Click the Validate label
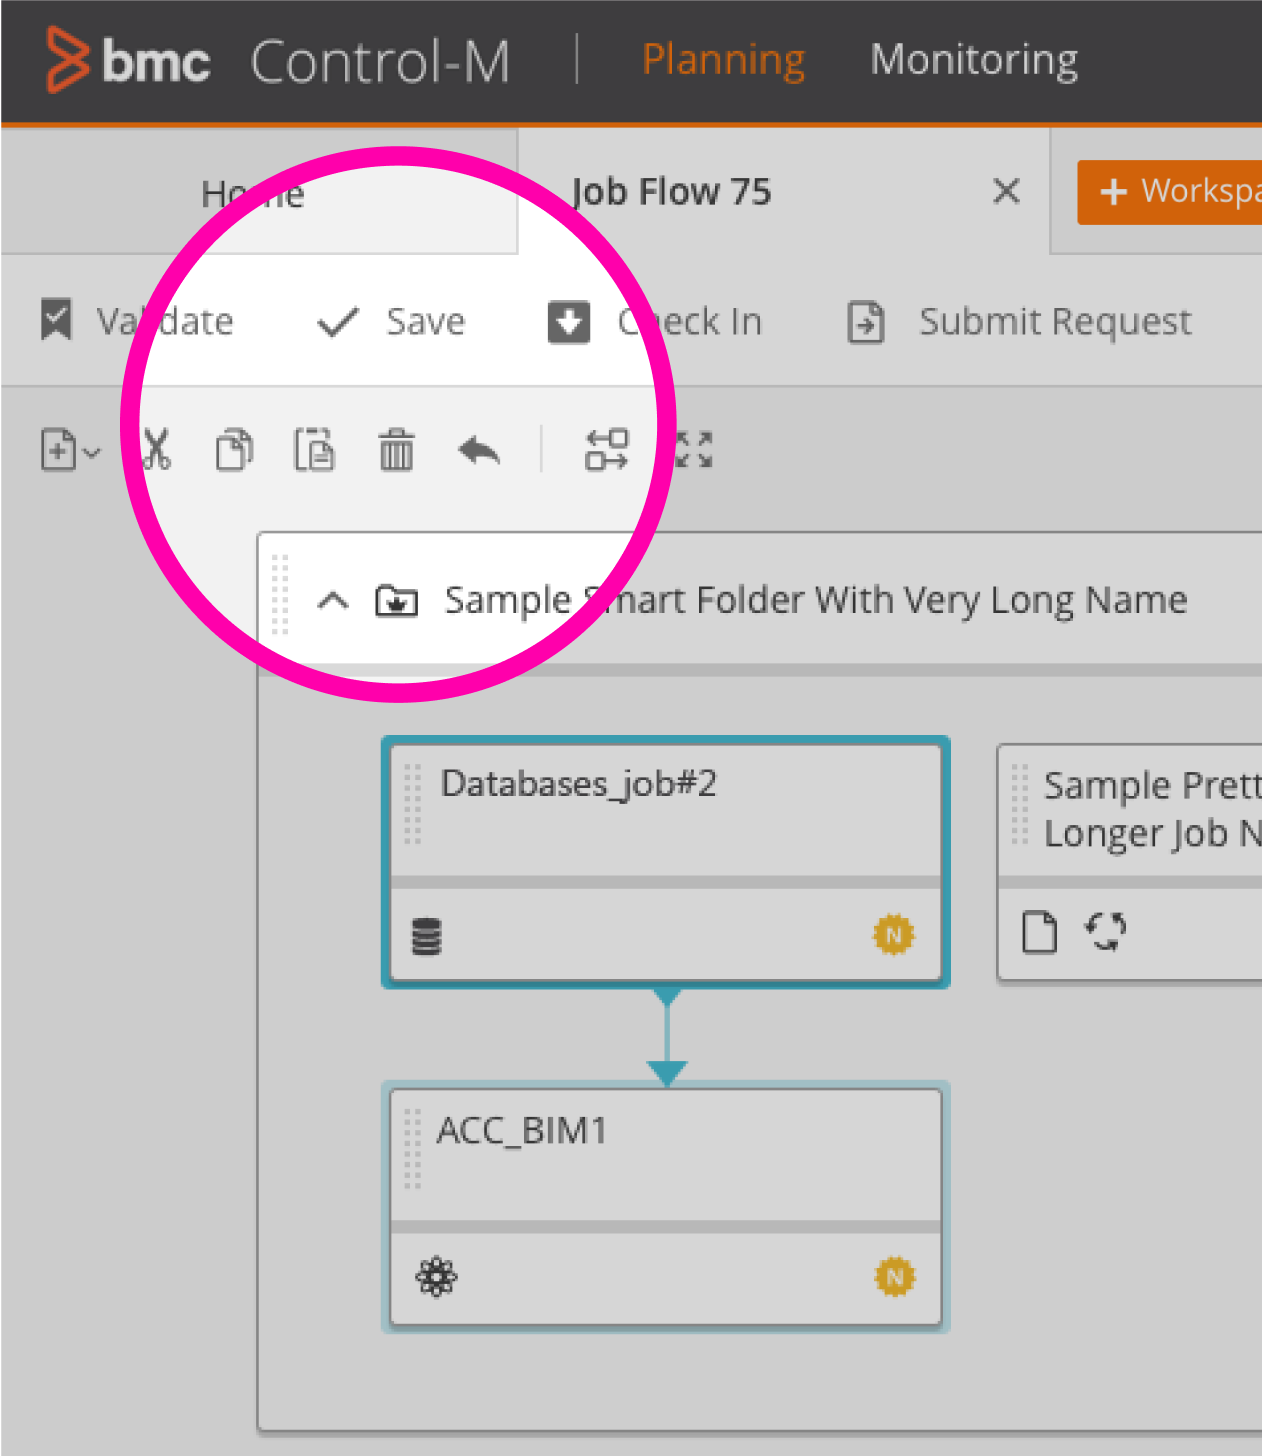1262x1456 pixels. tap(164, 321)
